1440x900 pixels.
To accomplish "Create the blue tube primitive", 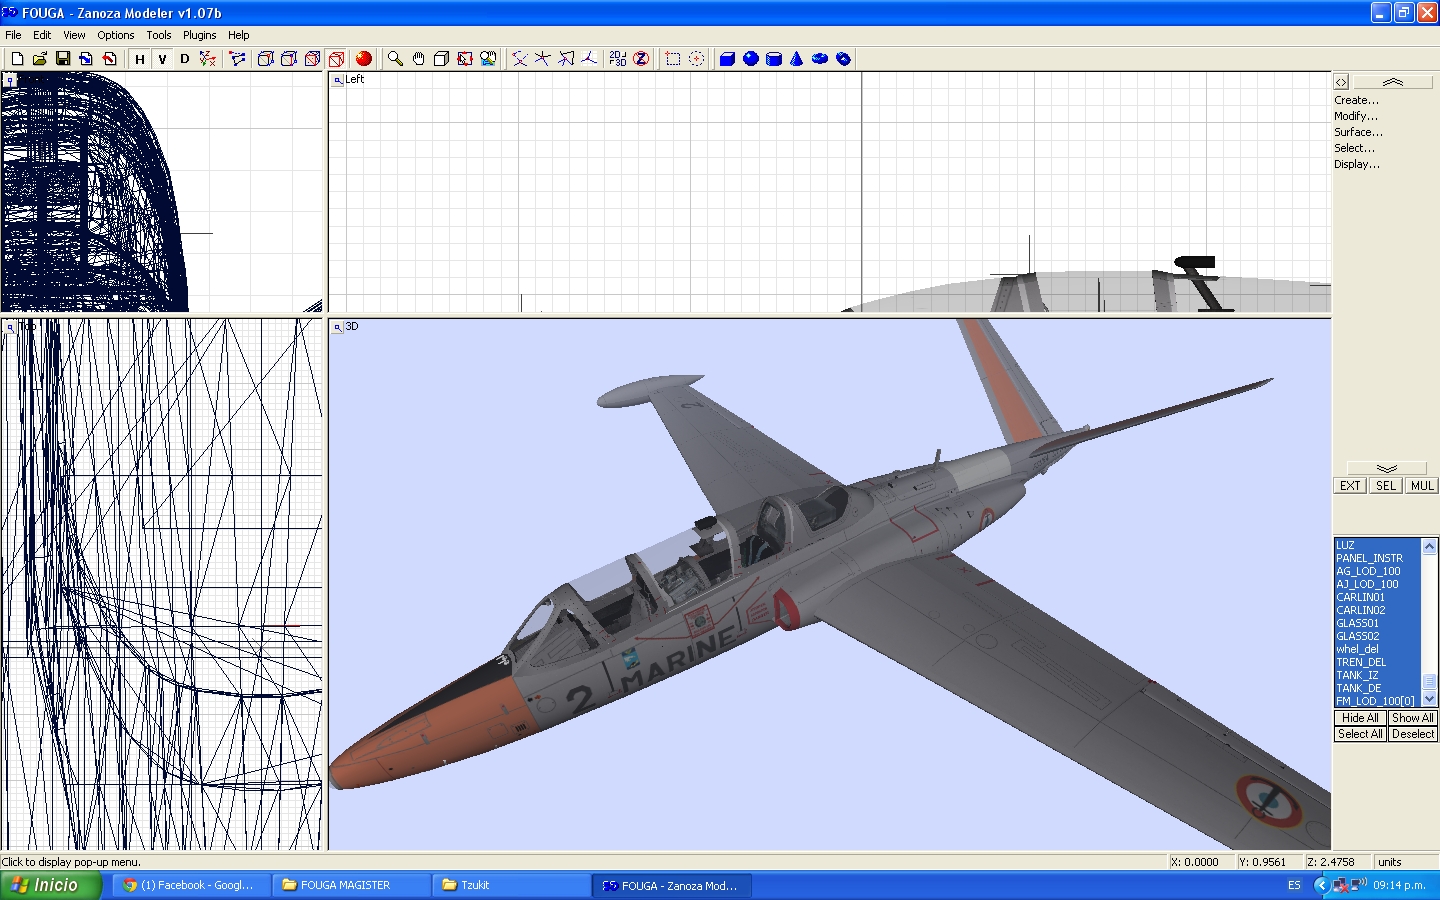I will coord(844,59).
